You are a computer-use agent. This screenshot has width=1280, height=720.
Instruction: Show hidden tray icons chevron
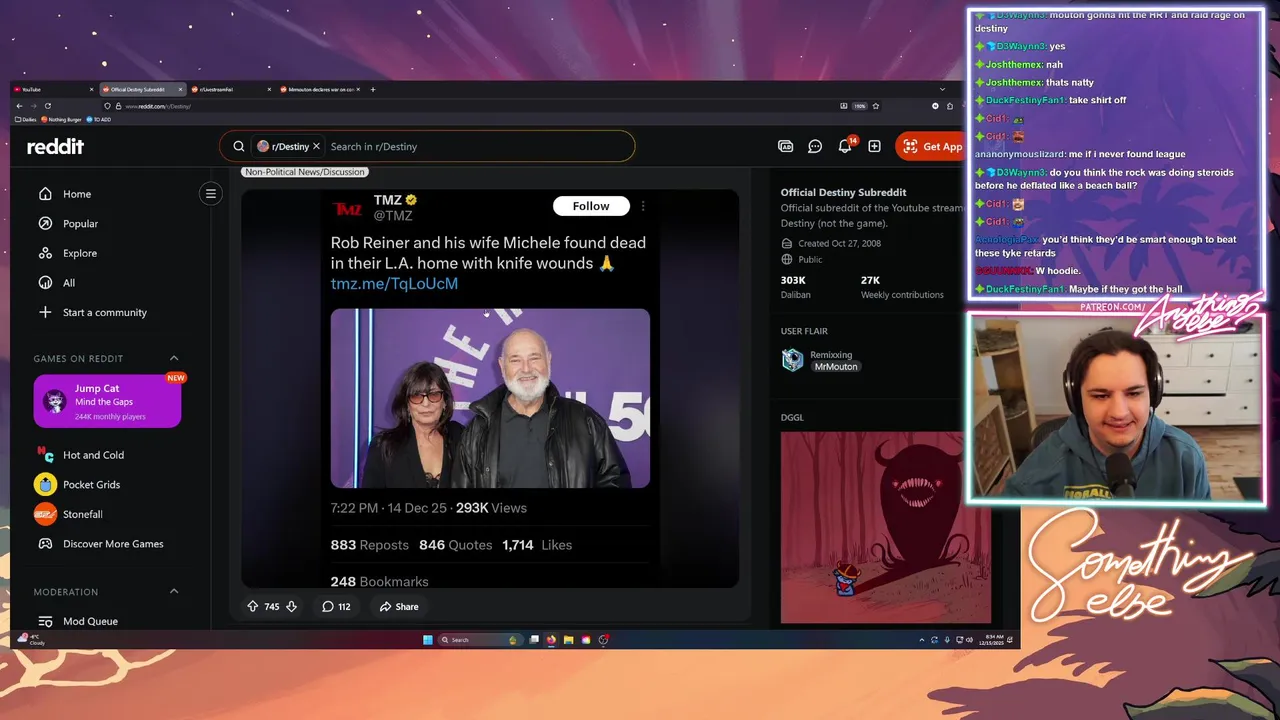pos(922,640)
